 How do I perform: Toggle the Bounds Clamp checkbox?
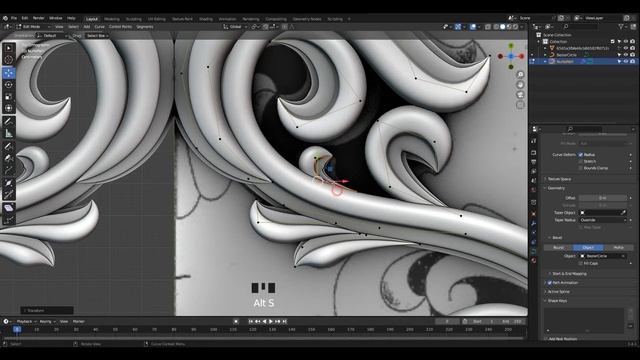click(580, 168)
